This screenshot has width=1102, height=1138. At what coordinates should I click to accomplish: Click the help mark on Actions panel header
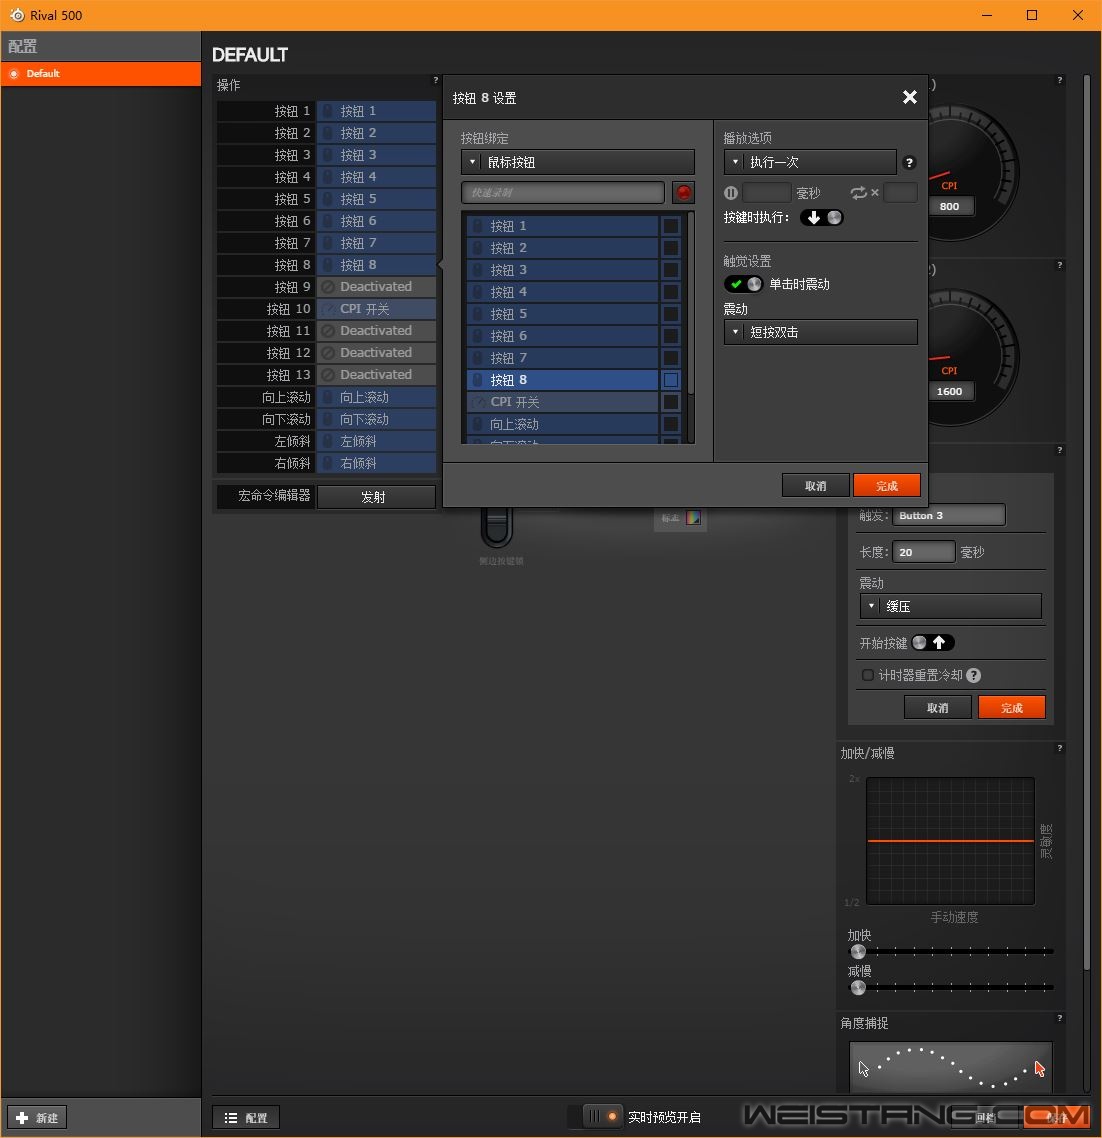click(436, 80)
